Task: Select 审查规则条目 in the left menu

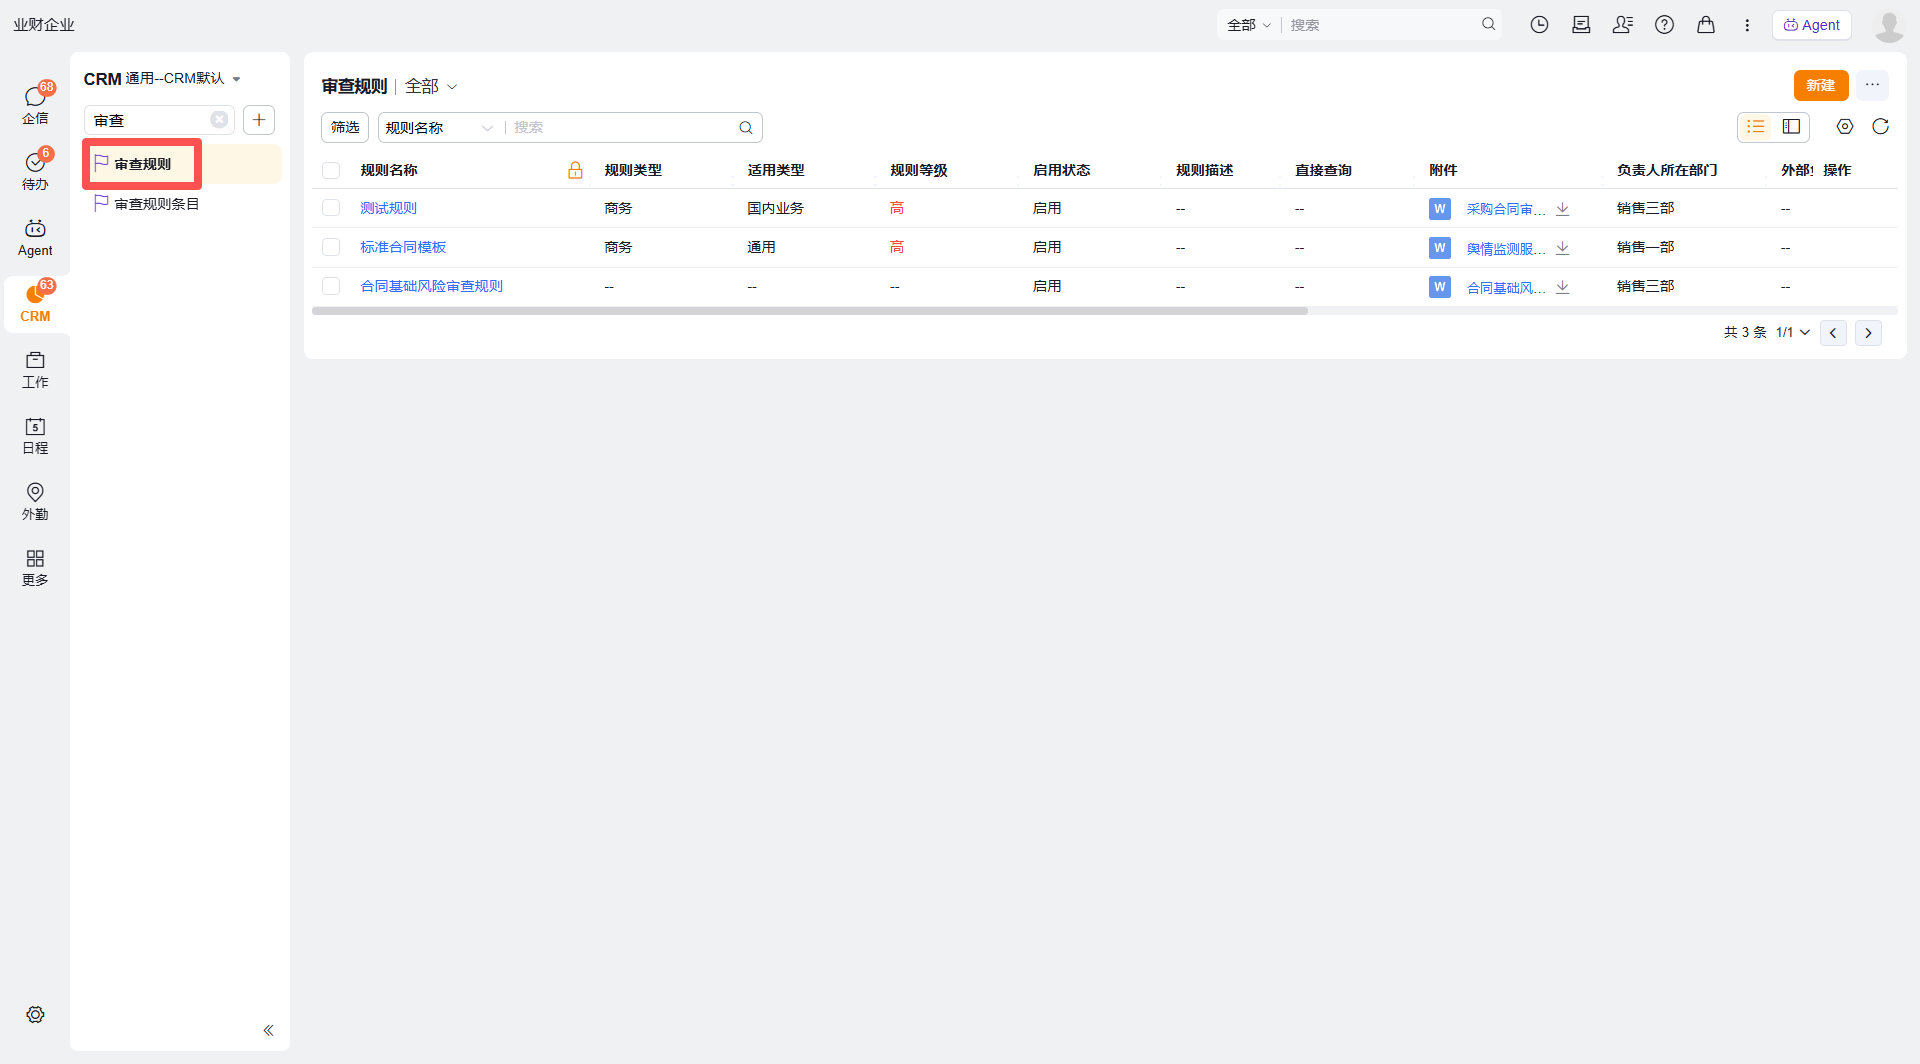Action: click(157, 204)
